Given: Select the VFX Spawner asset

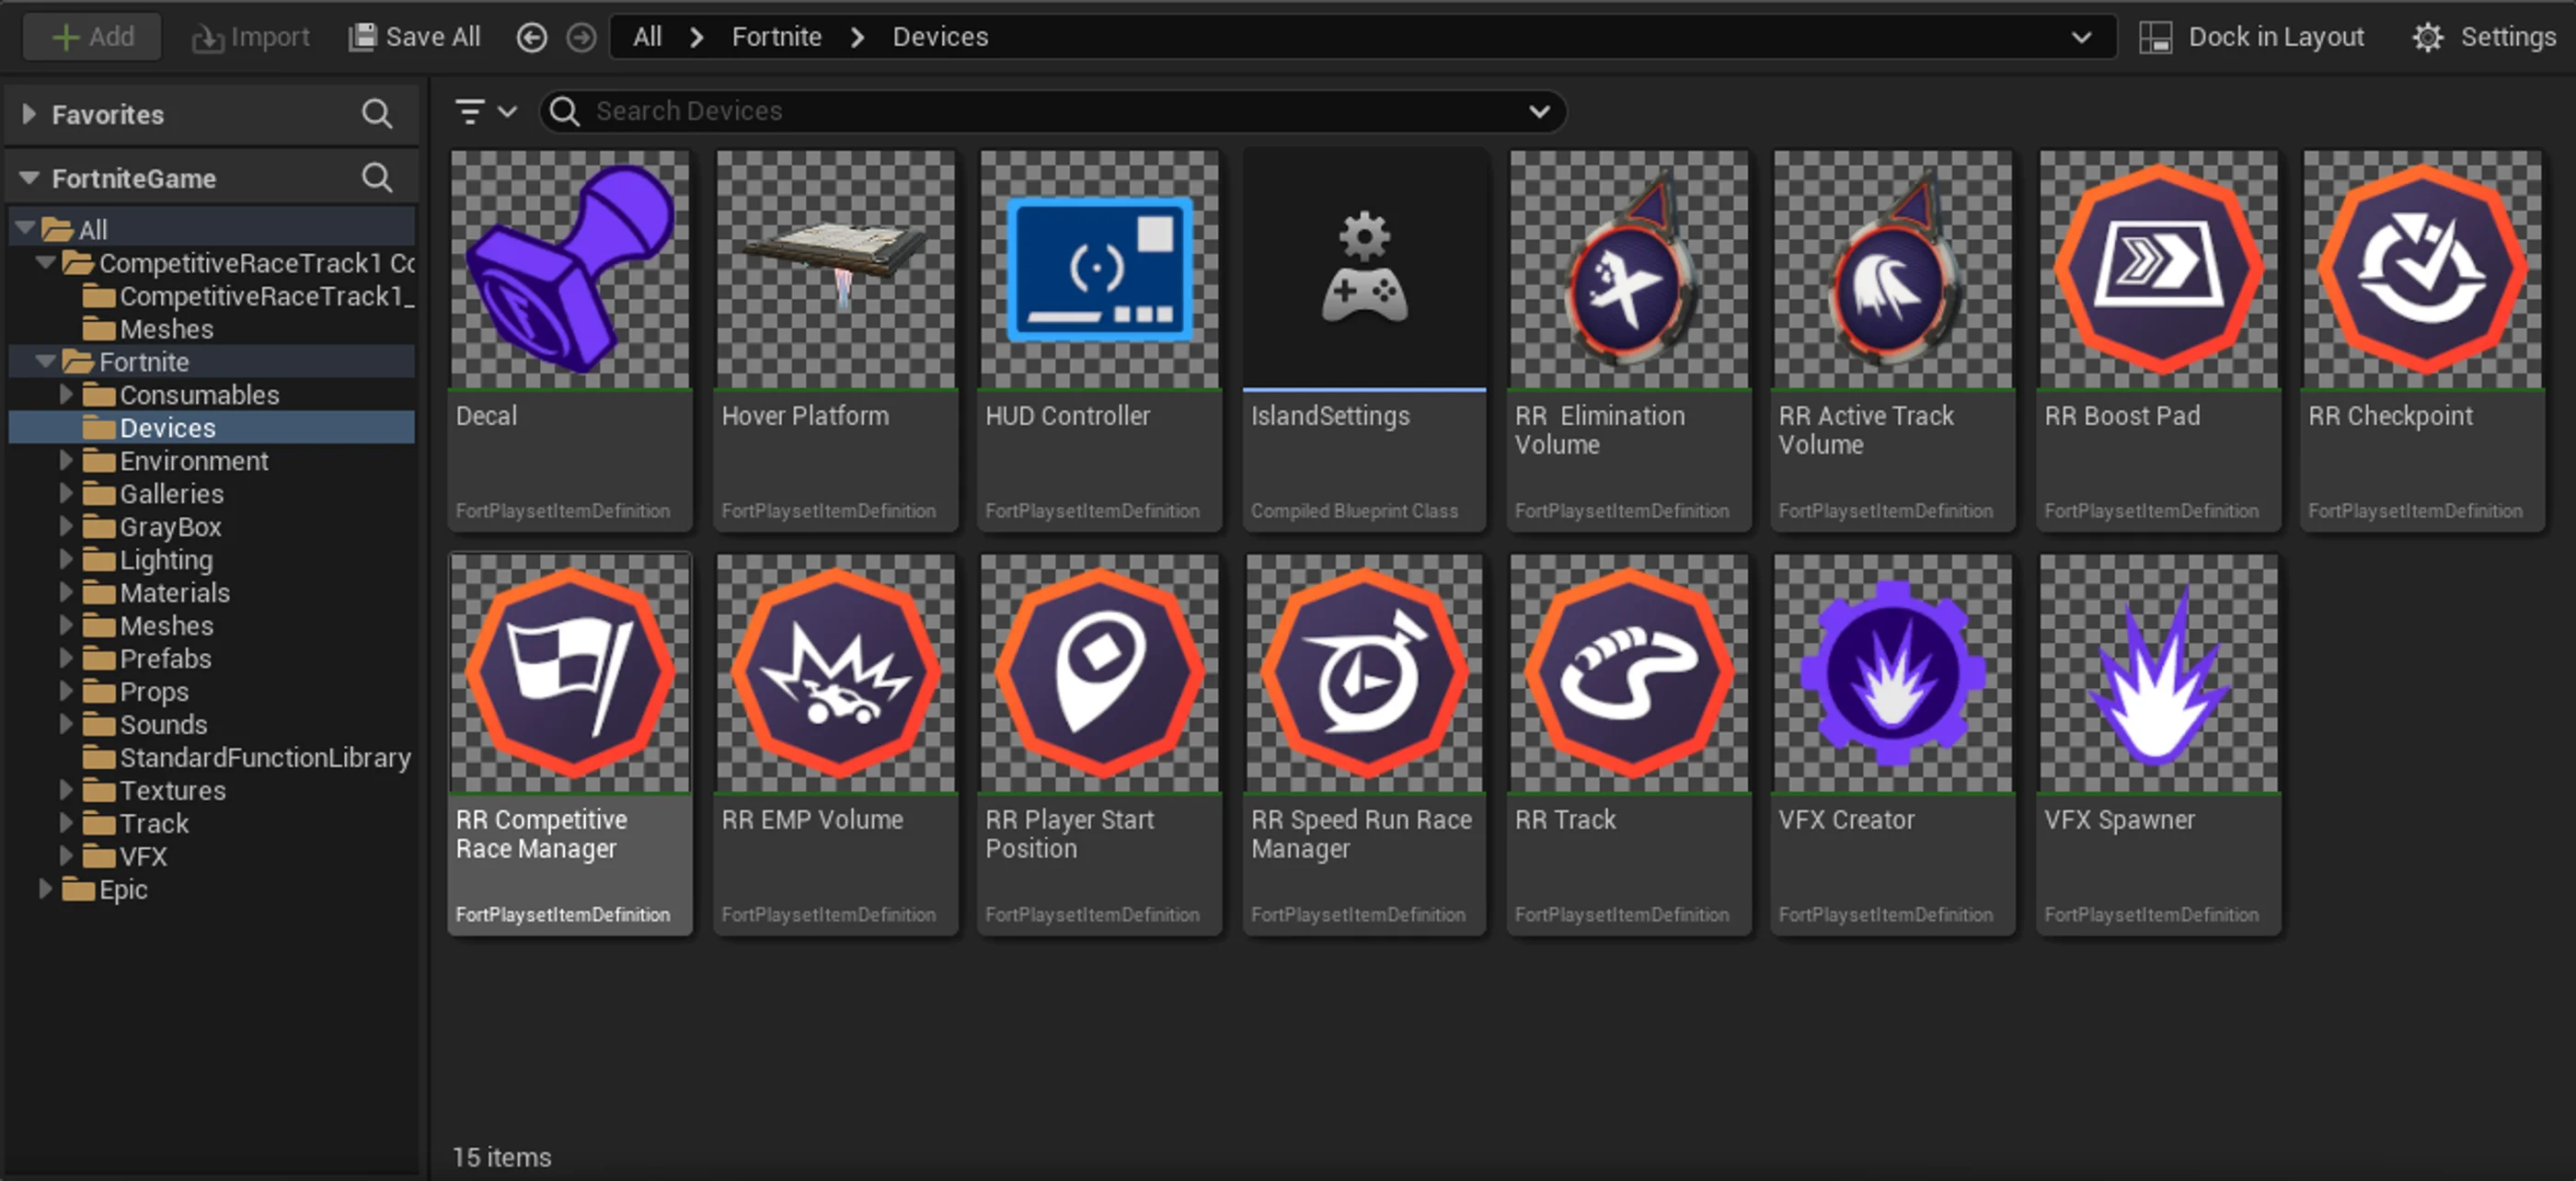Looking at the screenshot, I should click(2158, 744).
